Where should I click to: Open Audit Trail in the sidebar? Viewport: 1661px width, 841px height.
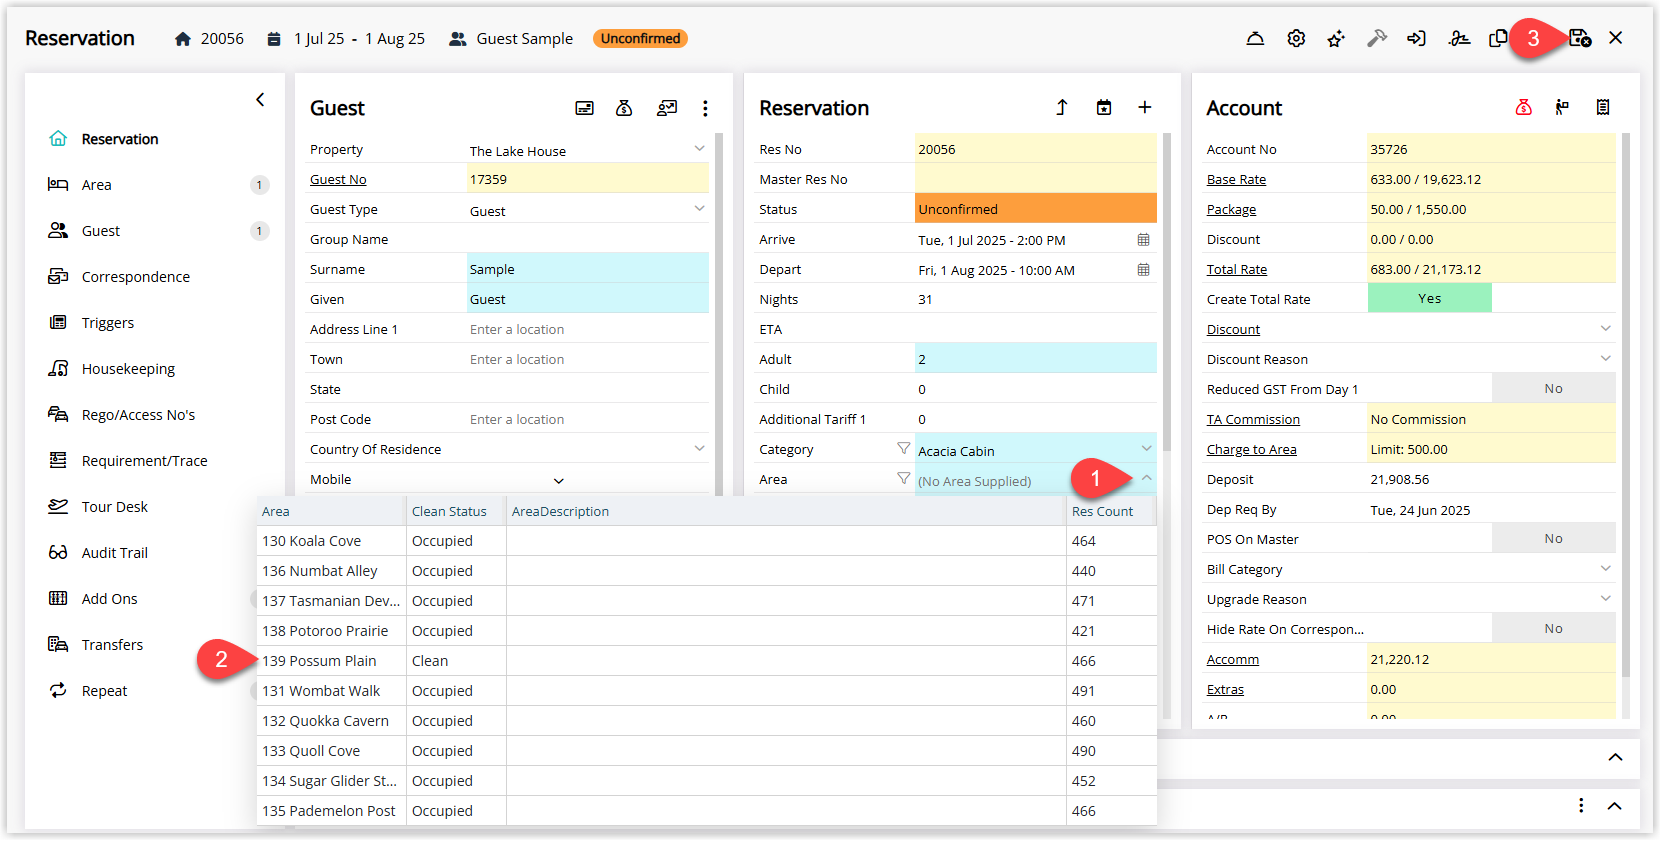(114, 553)
